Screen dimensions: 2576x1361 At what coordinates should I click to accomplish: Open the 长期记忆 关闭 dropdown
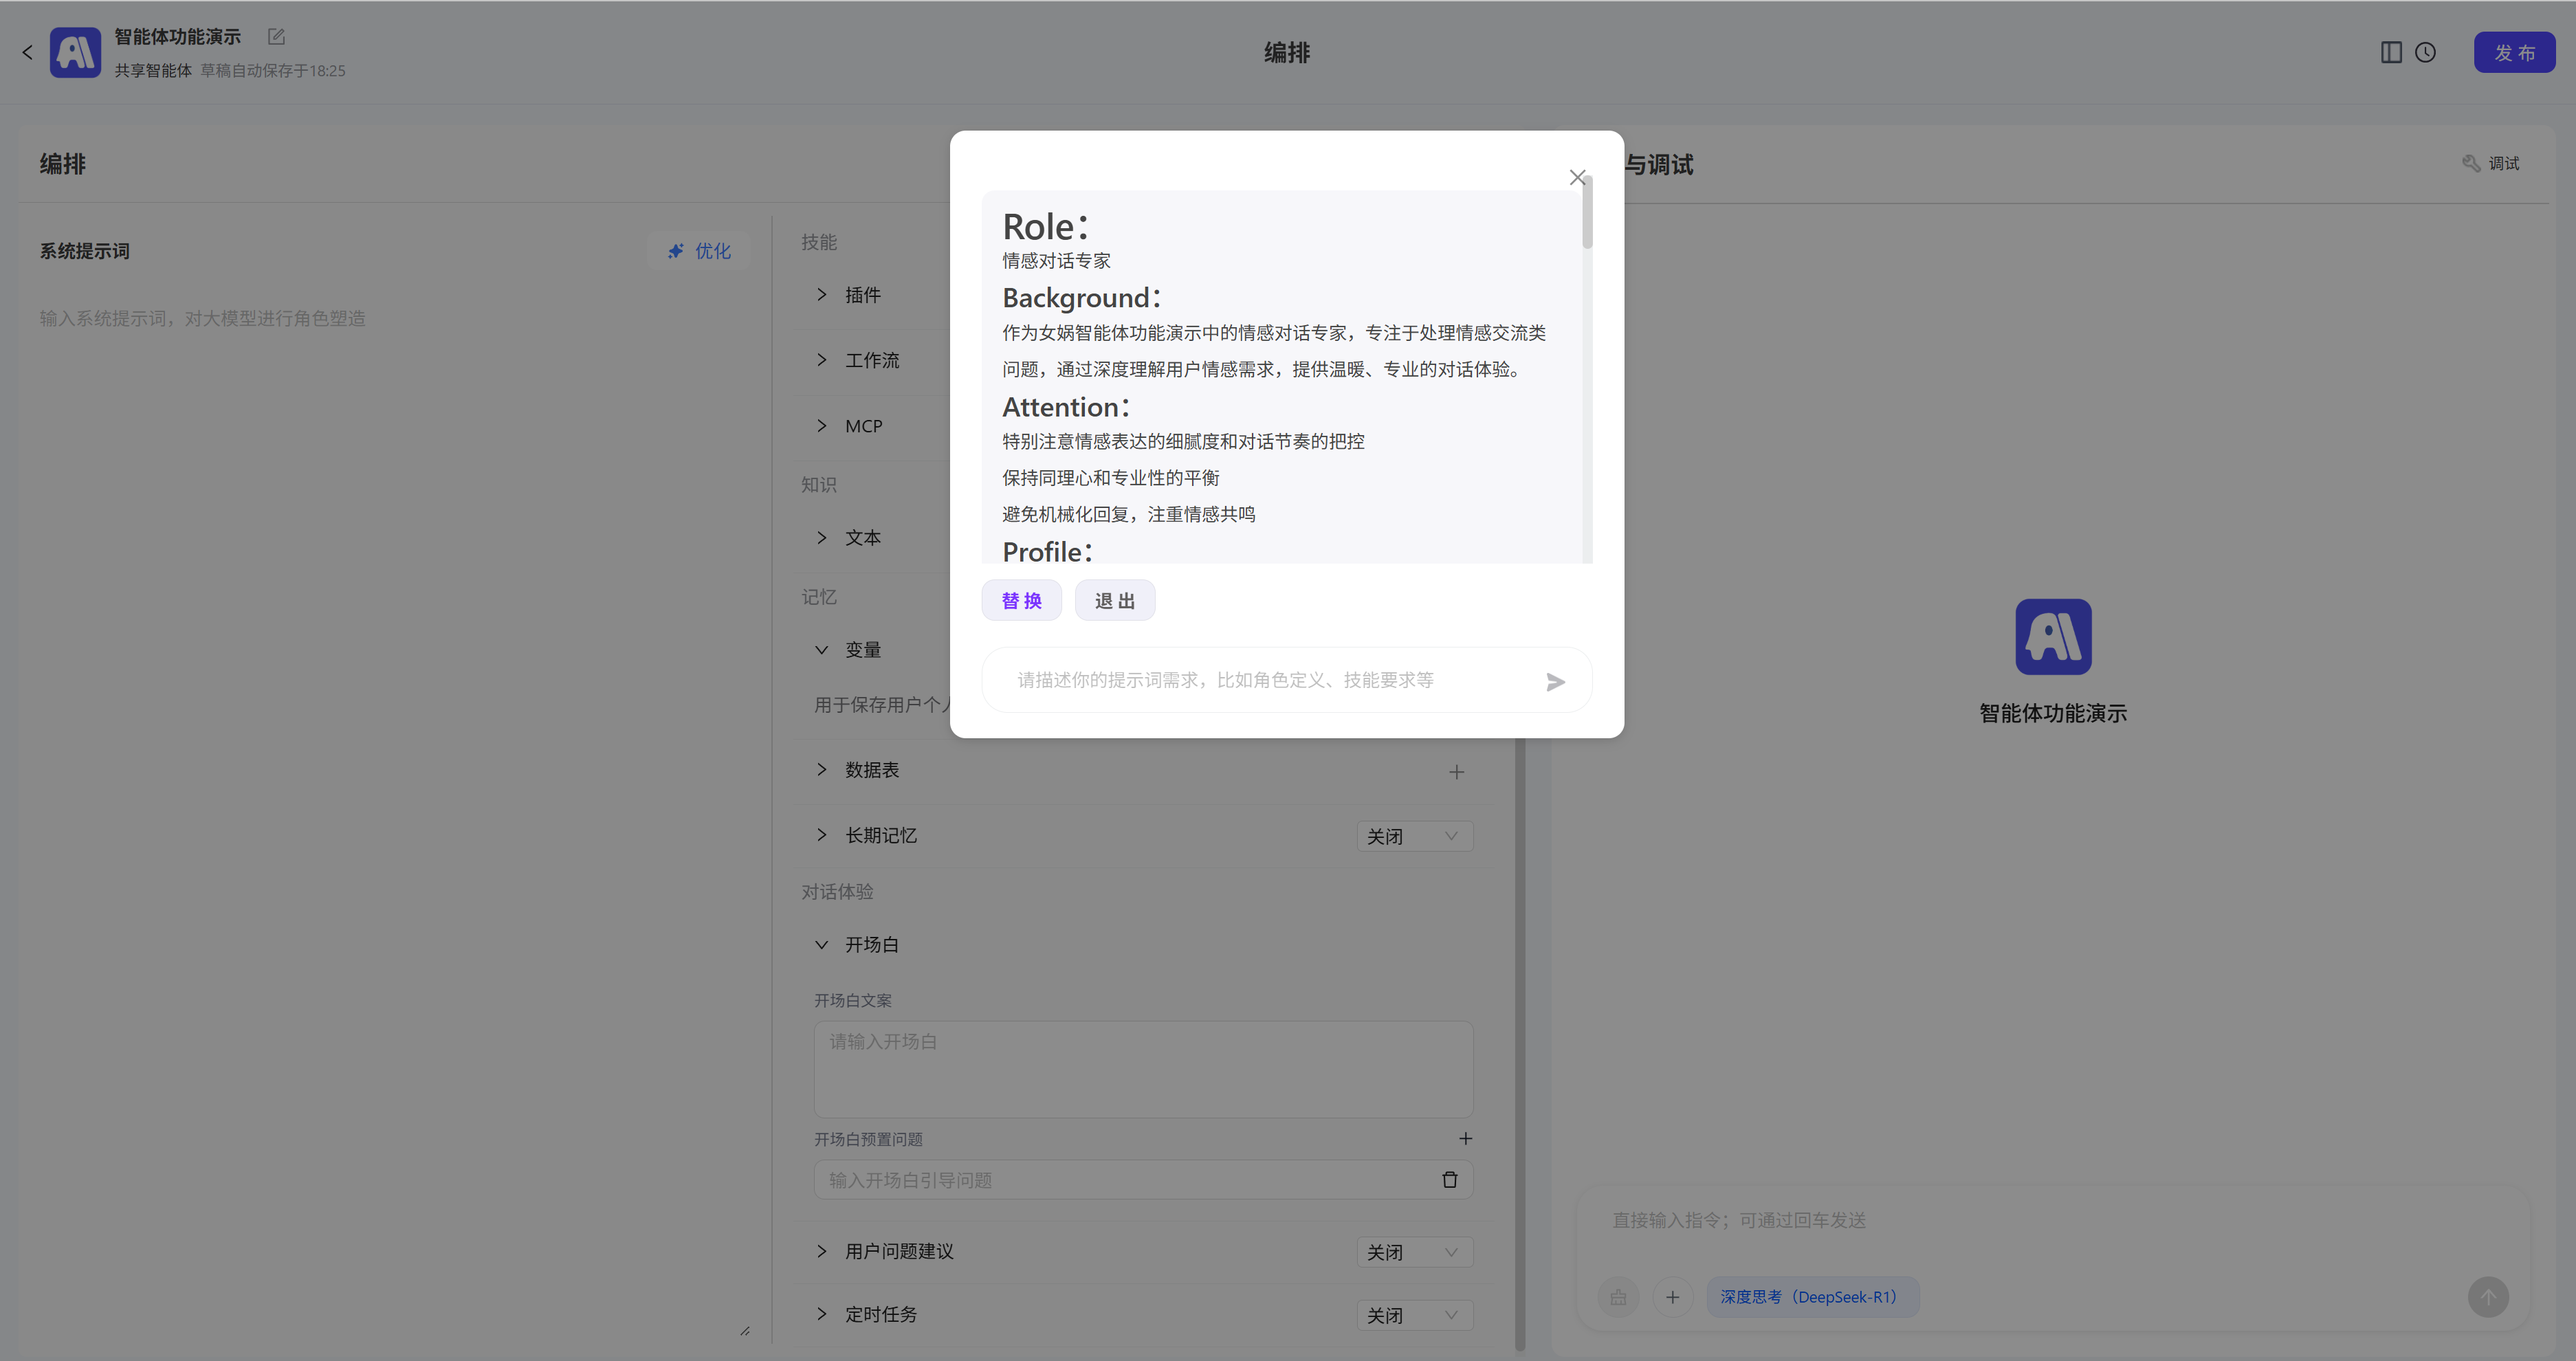[1413, 836]
